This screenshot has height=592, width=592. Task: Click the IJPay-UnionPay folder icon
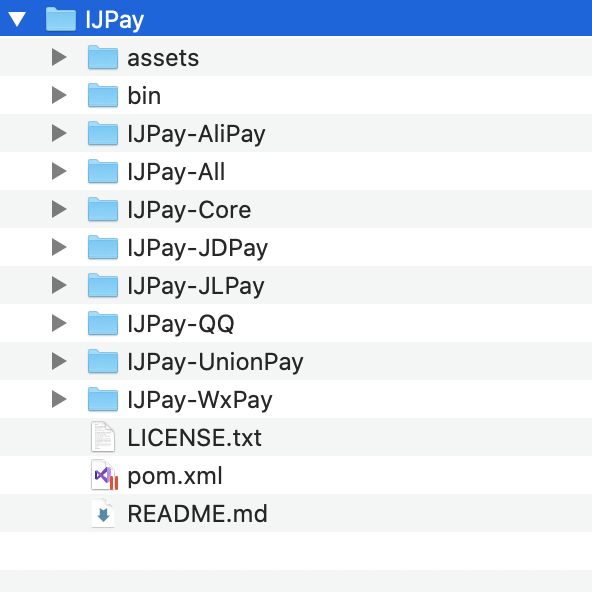[x=103, y=361]
